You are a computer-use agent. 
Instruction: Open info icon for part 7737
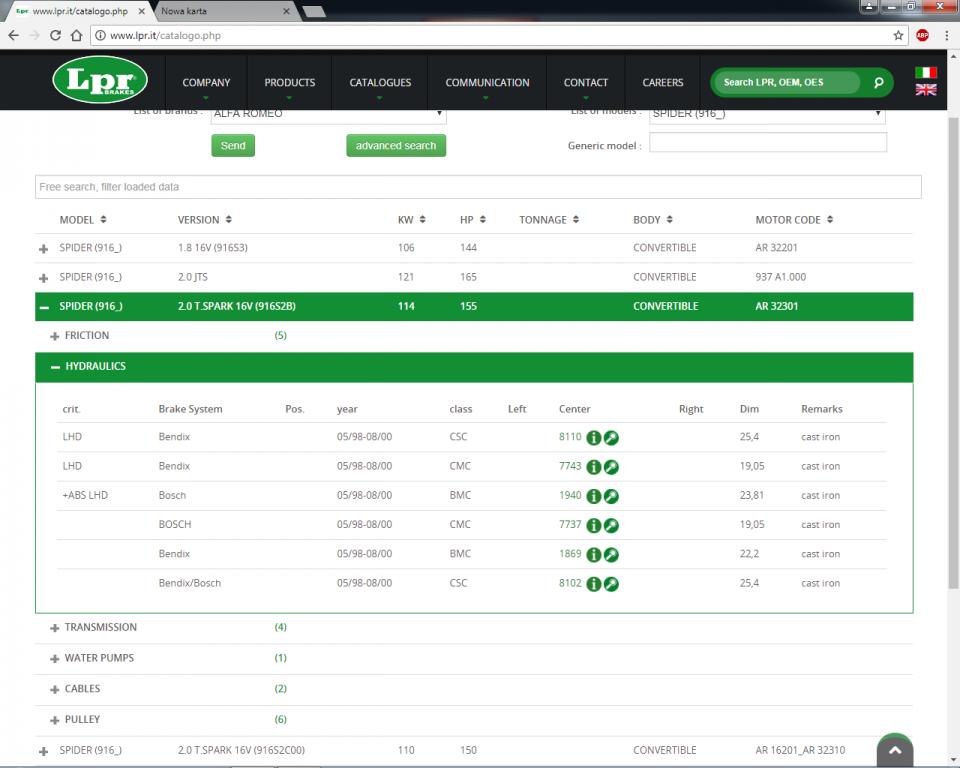pos(593,525)
